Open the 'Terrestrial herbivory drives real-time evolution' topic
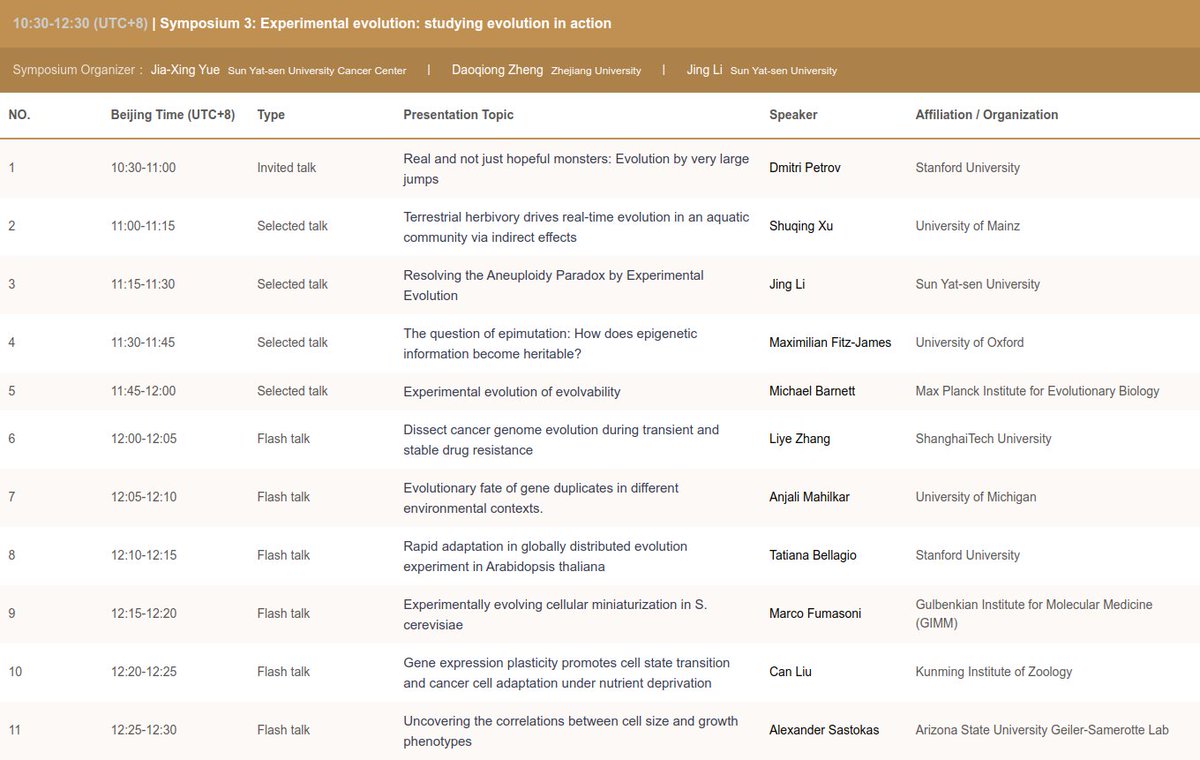This screenshot has height=760, width=1200. pos(576,227)
